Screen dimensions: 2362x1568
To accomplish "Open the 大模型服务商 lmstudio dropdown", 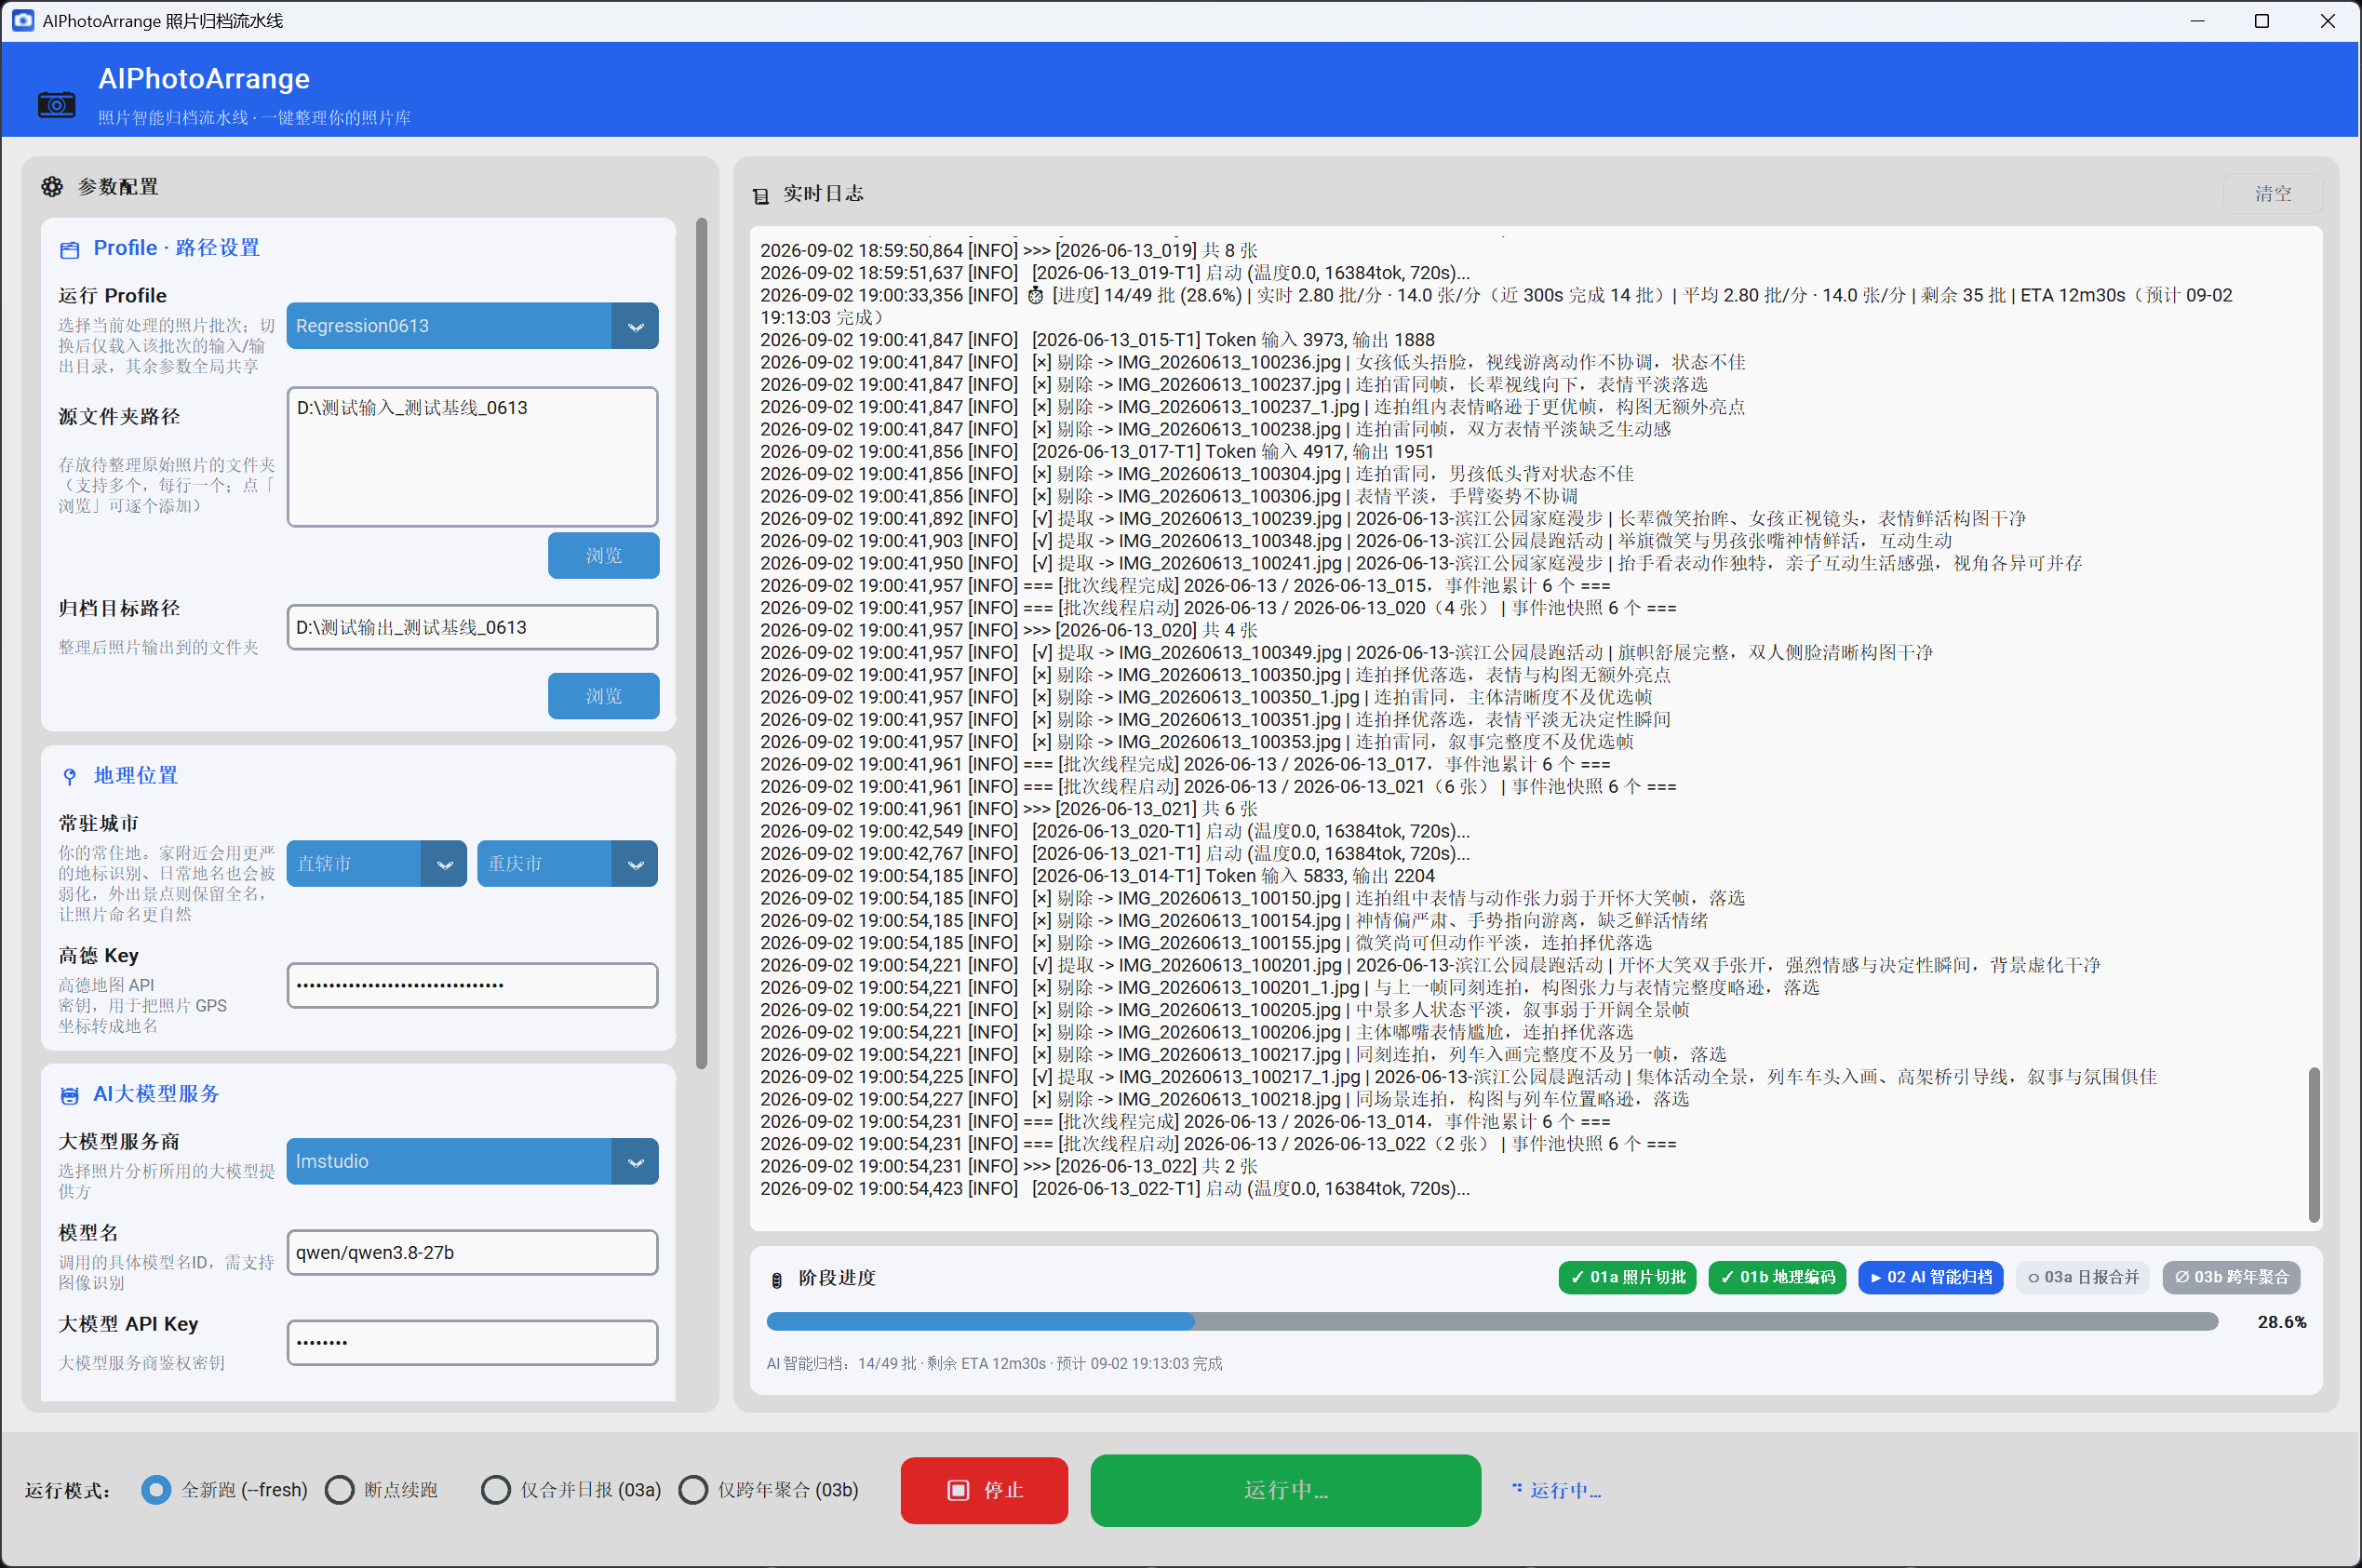I will tap(472, 1162).
